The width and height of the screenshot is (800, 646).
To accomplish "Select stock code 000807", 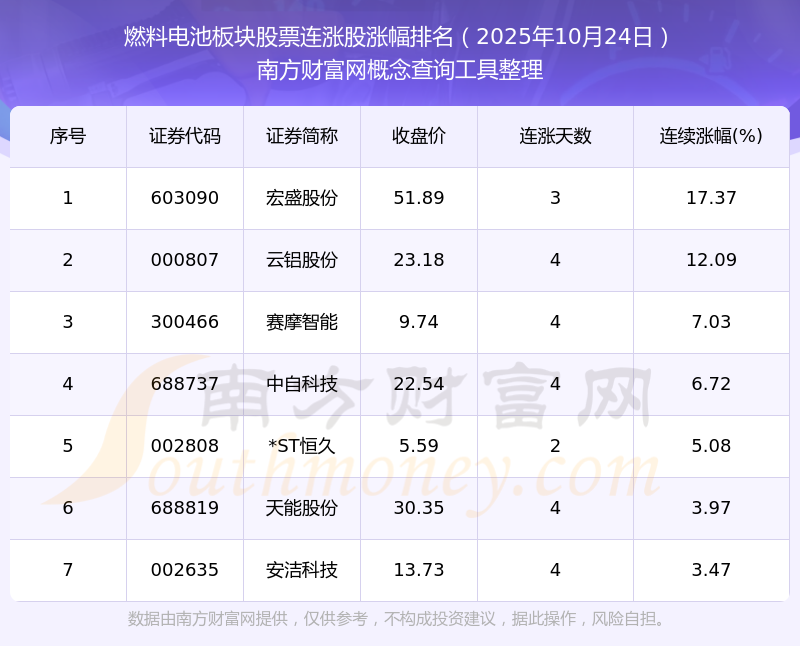I will [185, 260].
